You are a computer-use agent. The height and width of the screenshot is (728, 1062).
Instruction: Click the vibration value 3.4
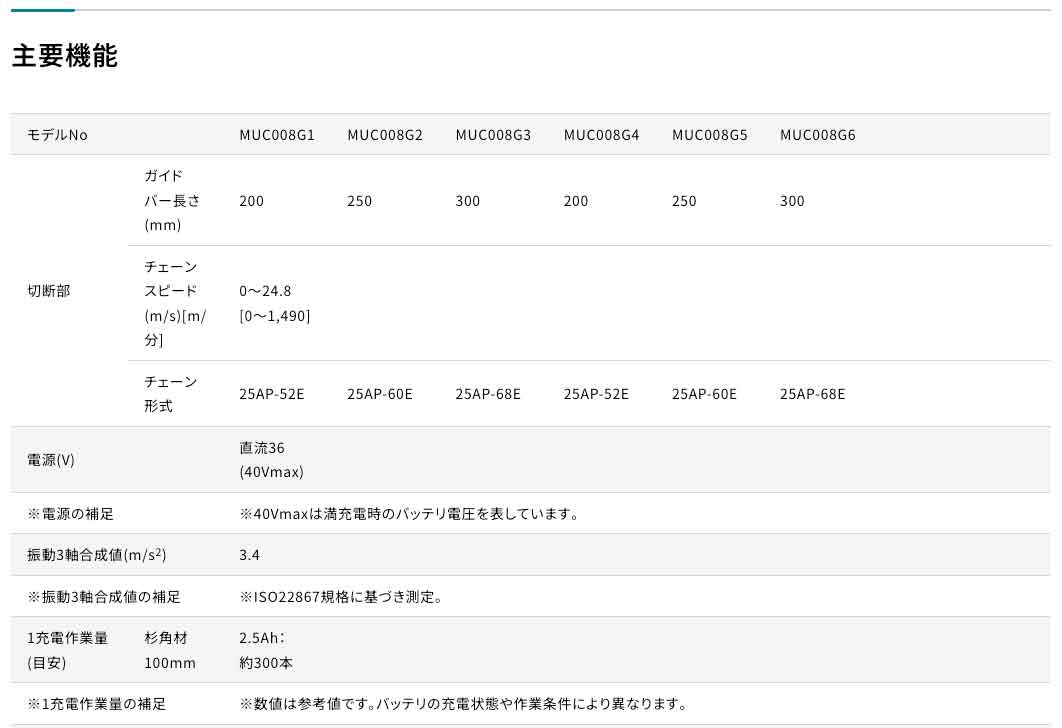click(x=249, y=555)
